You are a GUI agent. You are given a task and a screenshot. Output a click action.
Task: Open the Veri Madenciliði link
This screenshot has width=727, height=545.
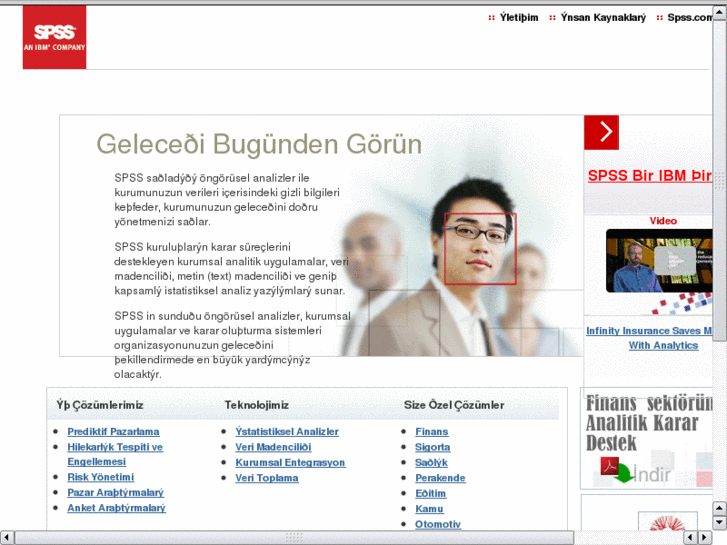273,447
